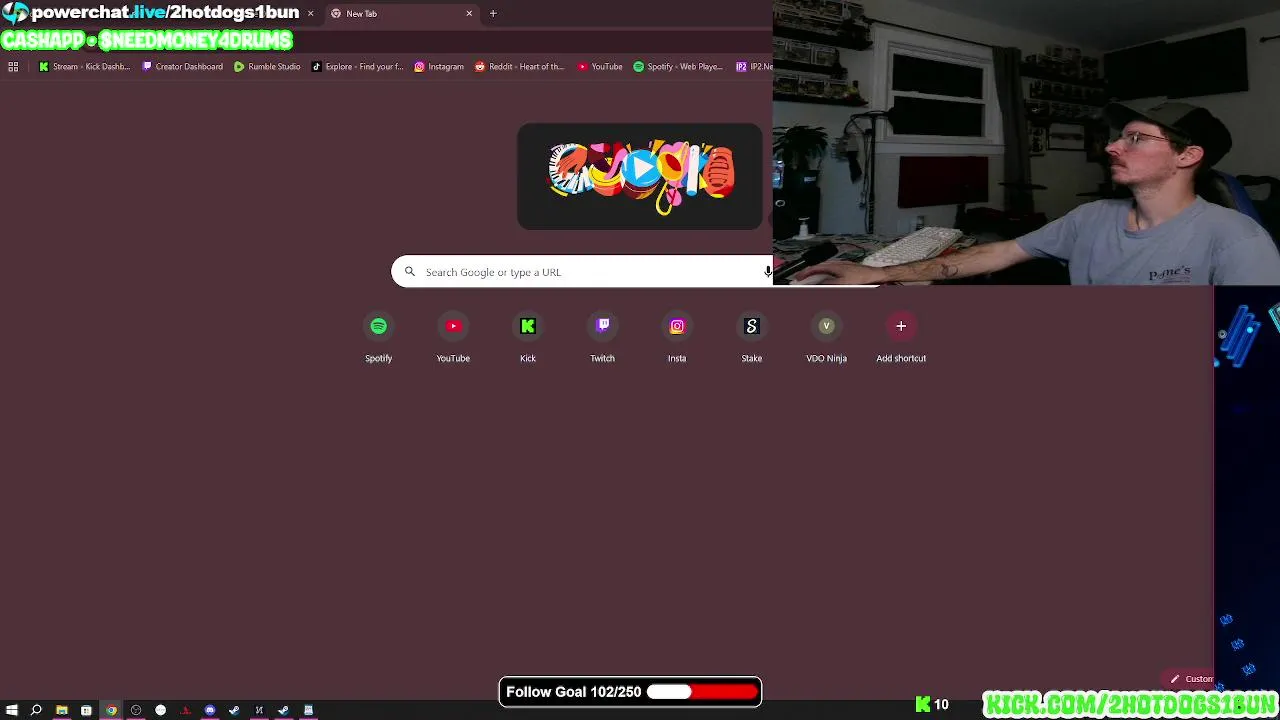Open the IP2 bookmark

(x=753, y=67)
